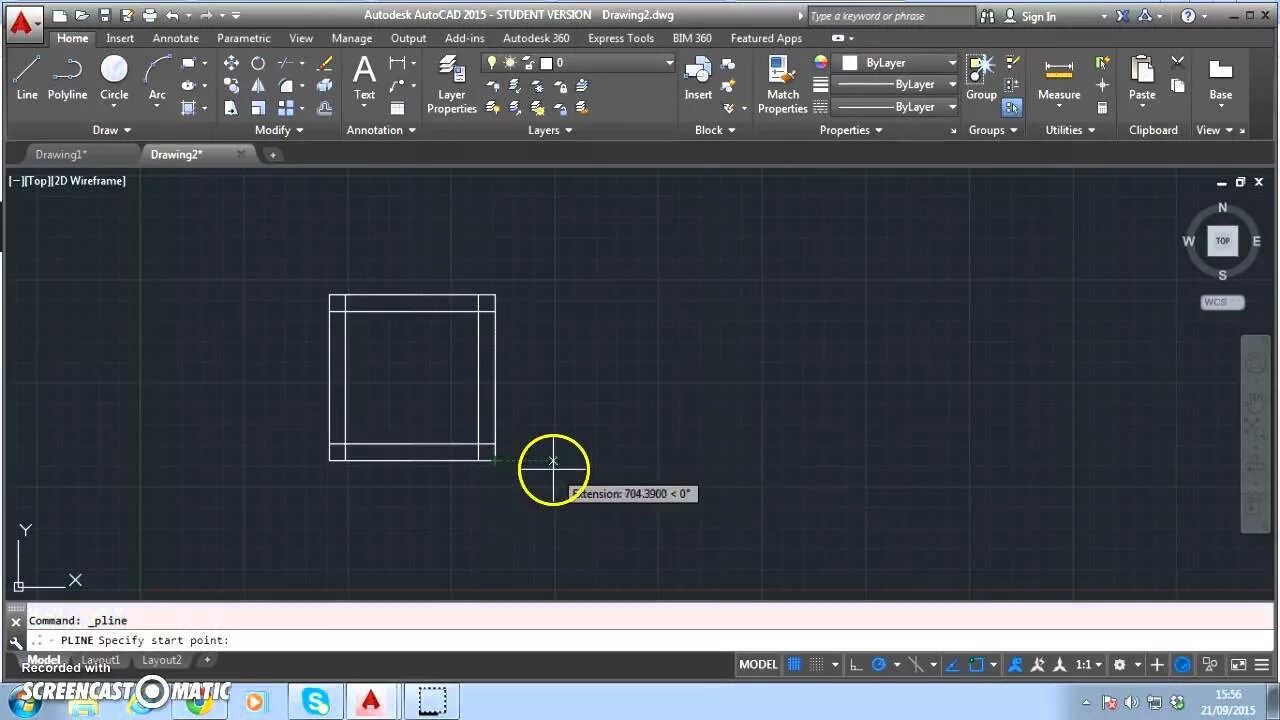Select the Line tool

click(27, 78)
